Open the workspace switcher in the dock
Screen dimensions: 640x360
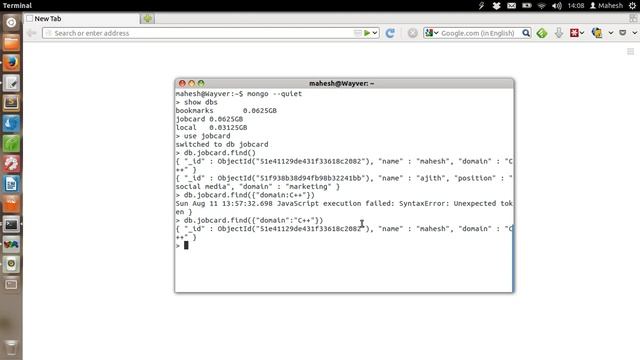point(11,284)
